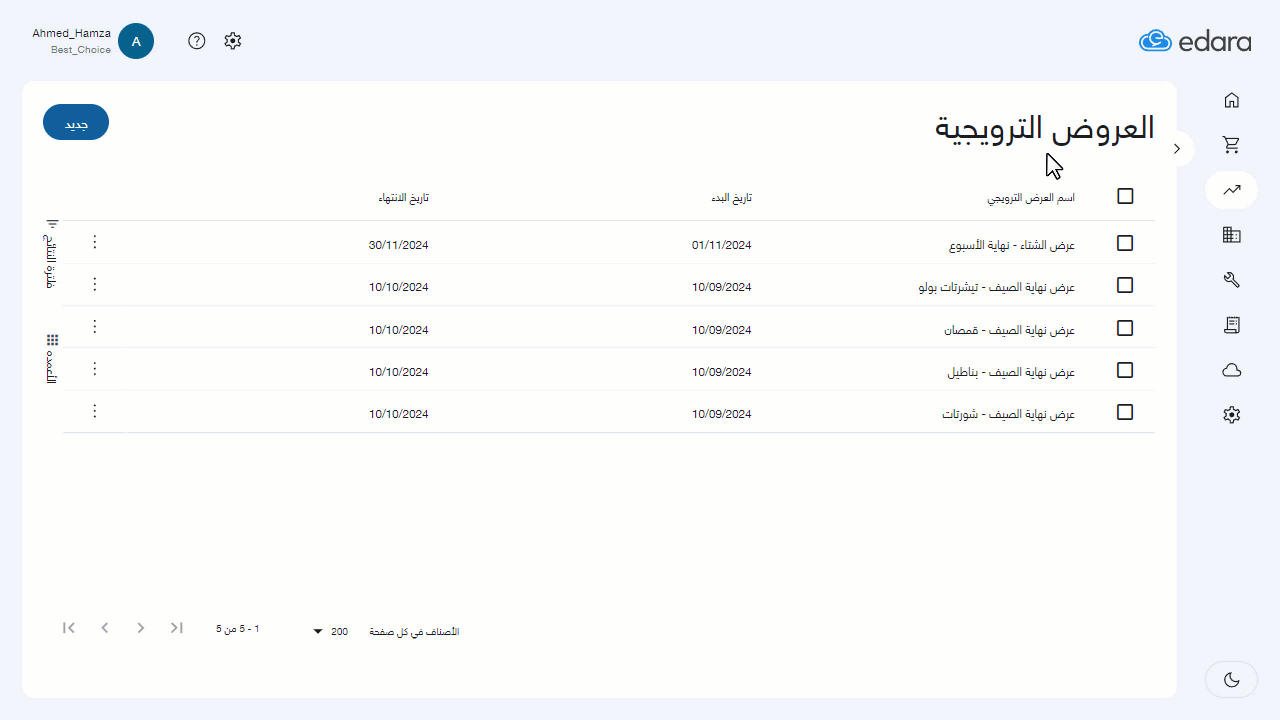Click the promotion name عرض الشتاء - نهاية الأسبوع

[1011, 245]
